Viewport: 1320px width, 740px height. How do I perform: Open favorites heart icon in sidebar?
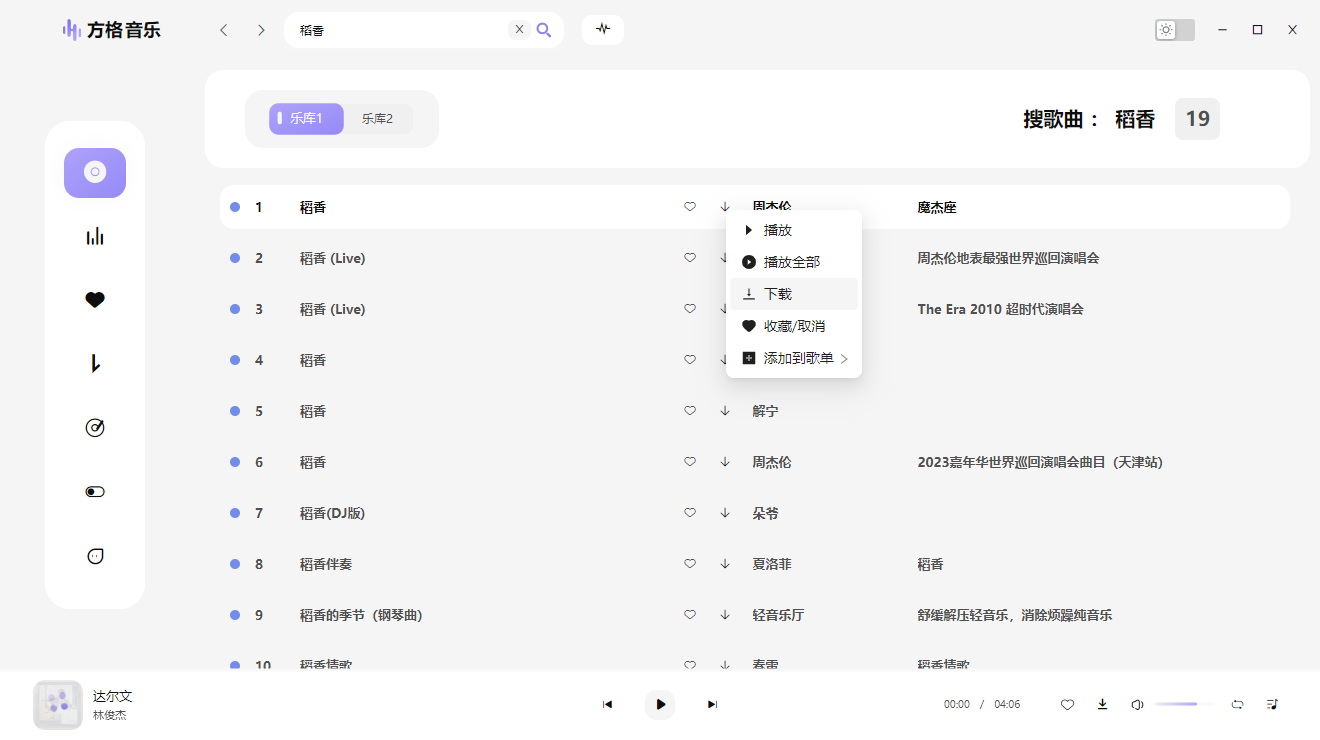pyautogui.click(x=95, y=300)
